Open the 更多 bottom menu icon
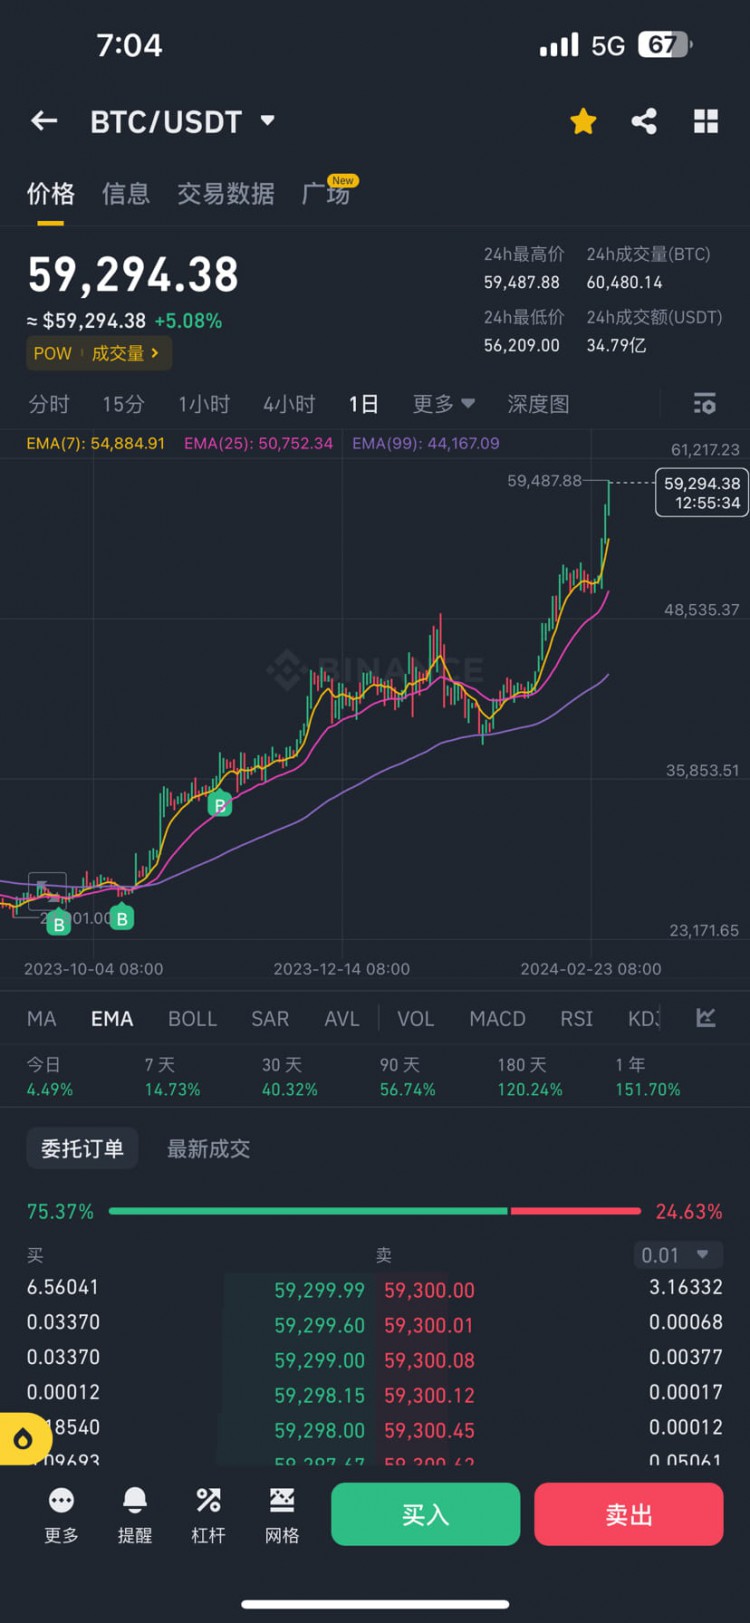 tap(61, 1514)
